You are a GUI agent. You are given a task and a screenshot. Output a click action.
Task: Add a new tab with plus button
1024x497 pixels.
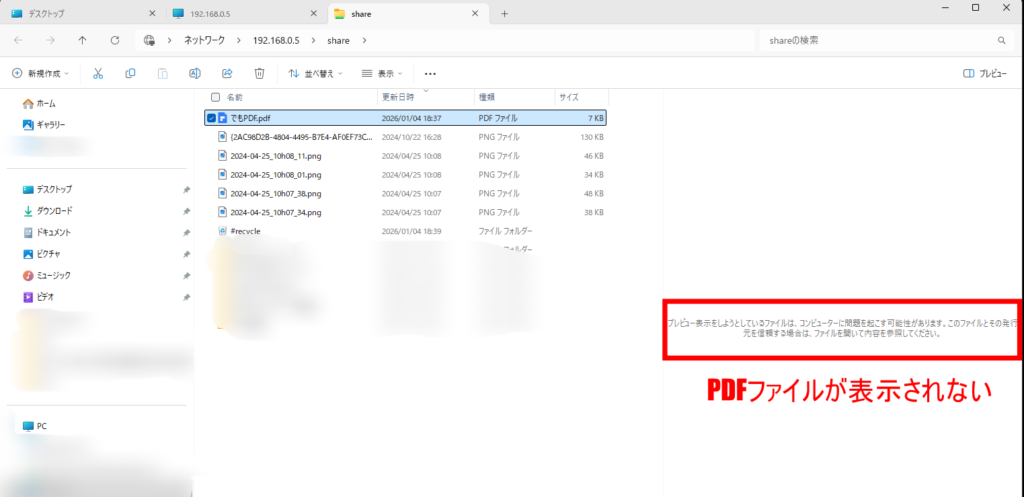point(504,14)
